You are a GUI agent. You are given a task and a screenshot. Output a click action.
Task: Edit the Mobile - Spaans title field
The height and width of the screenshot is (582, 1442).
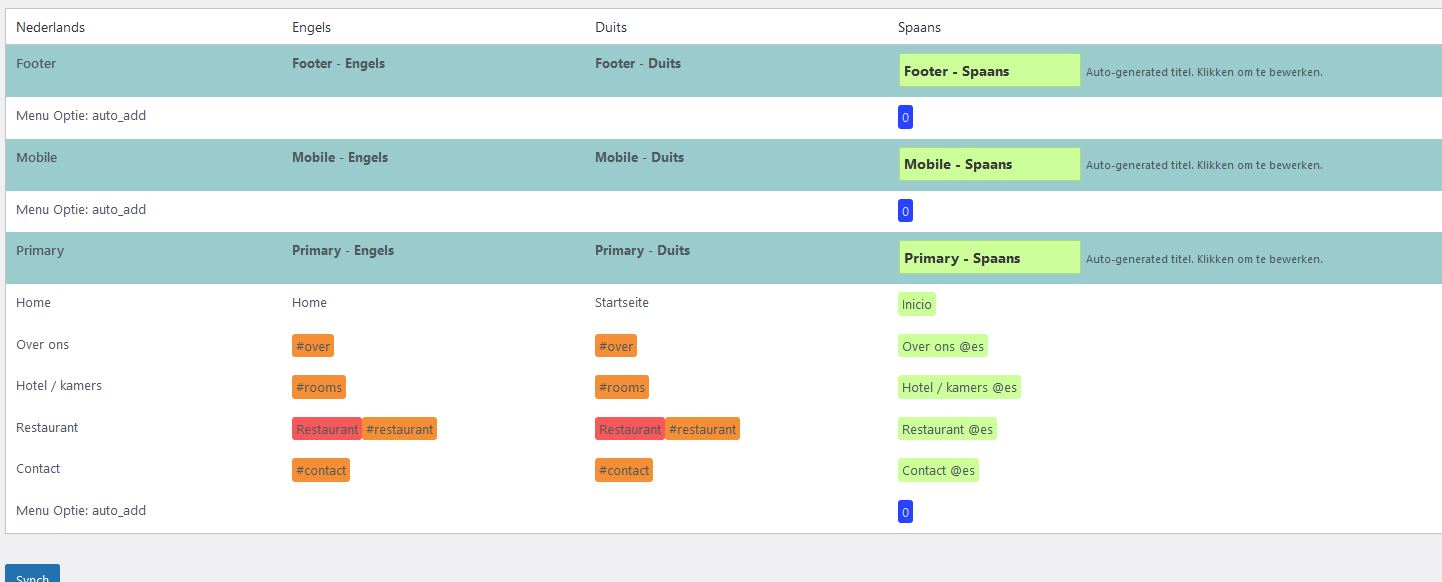tap(990, 164)
